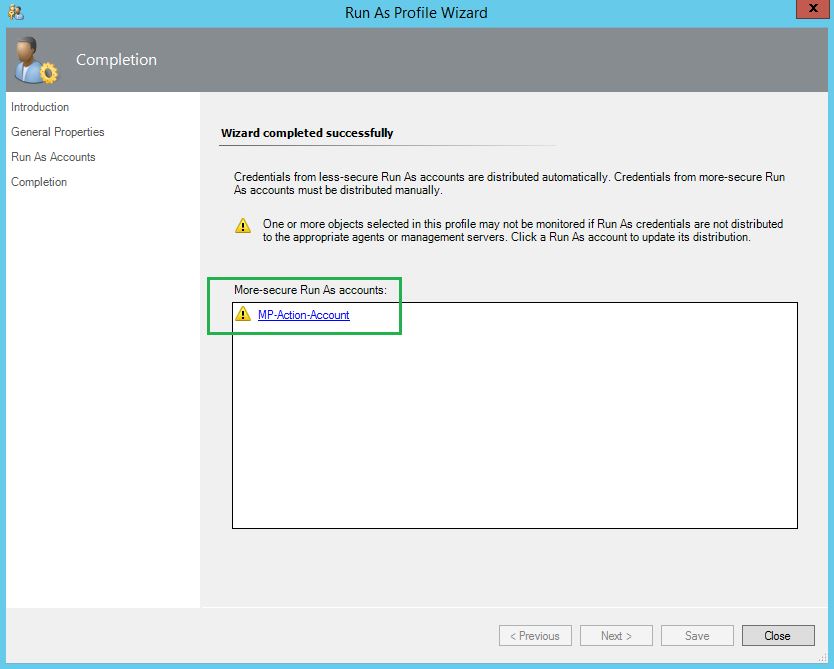834x669 pixels.
Task: Open the MP-Action-Account link
Action: tap(304, 315)
